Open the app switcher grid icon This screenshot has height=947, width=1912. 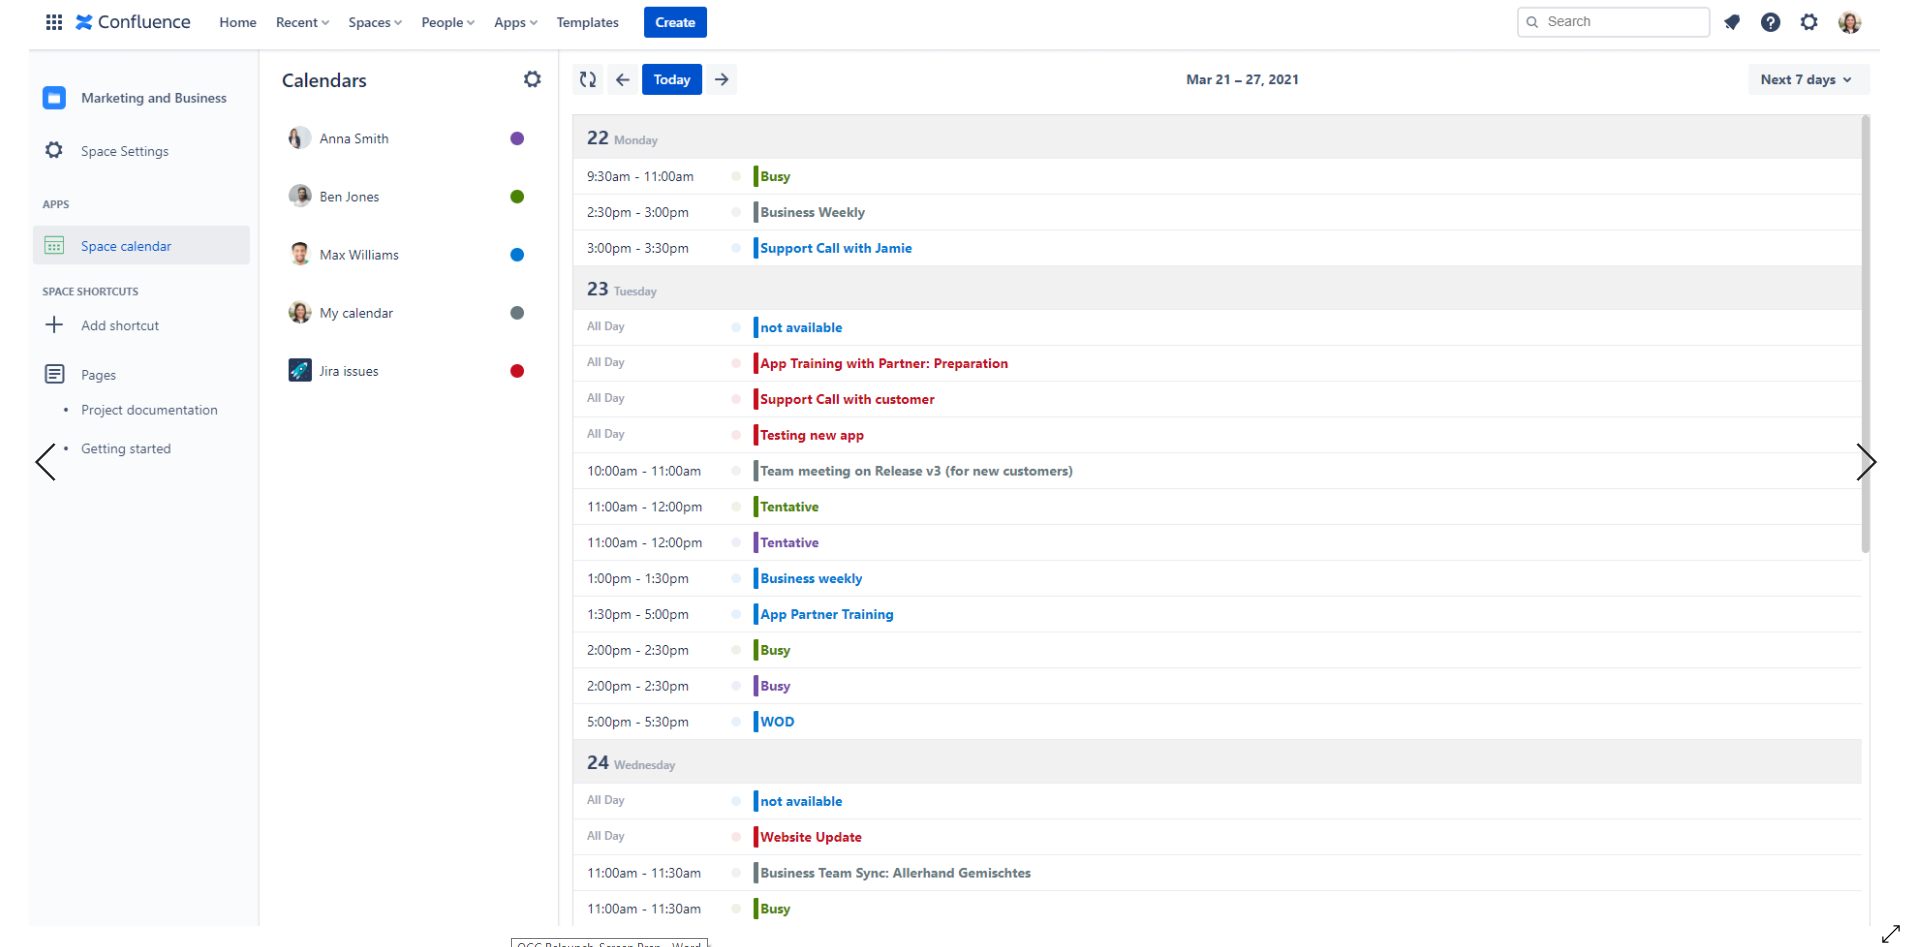click(x=54, y=22)
